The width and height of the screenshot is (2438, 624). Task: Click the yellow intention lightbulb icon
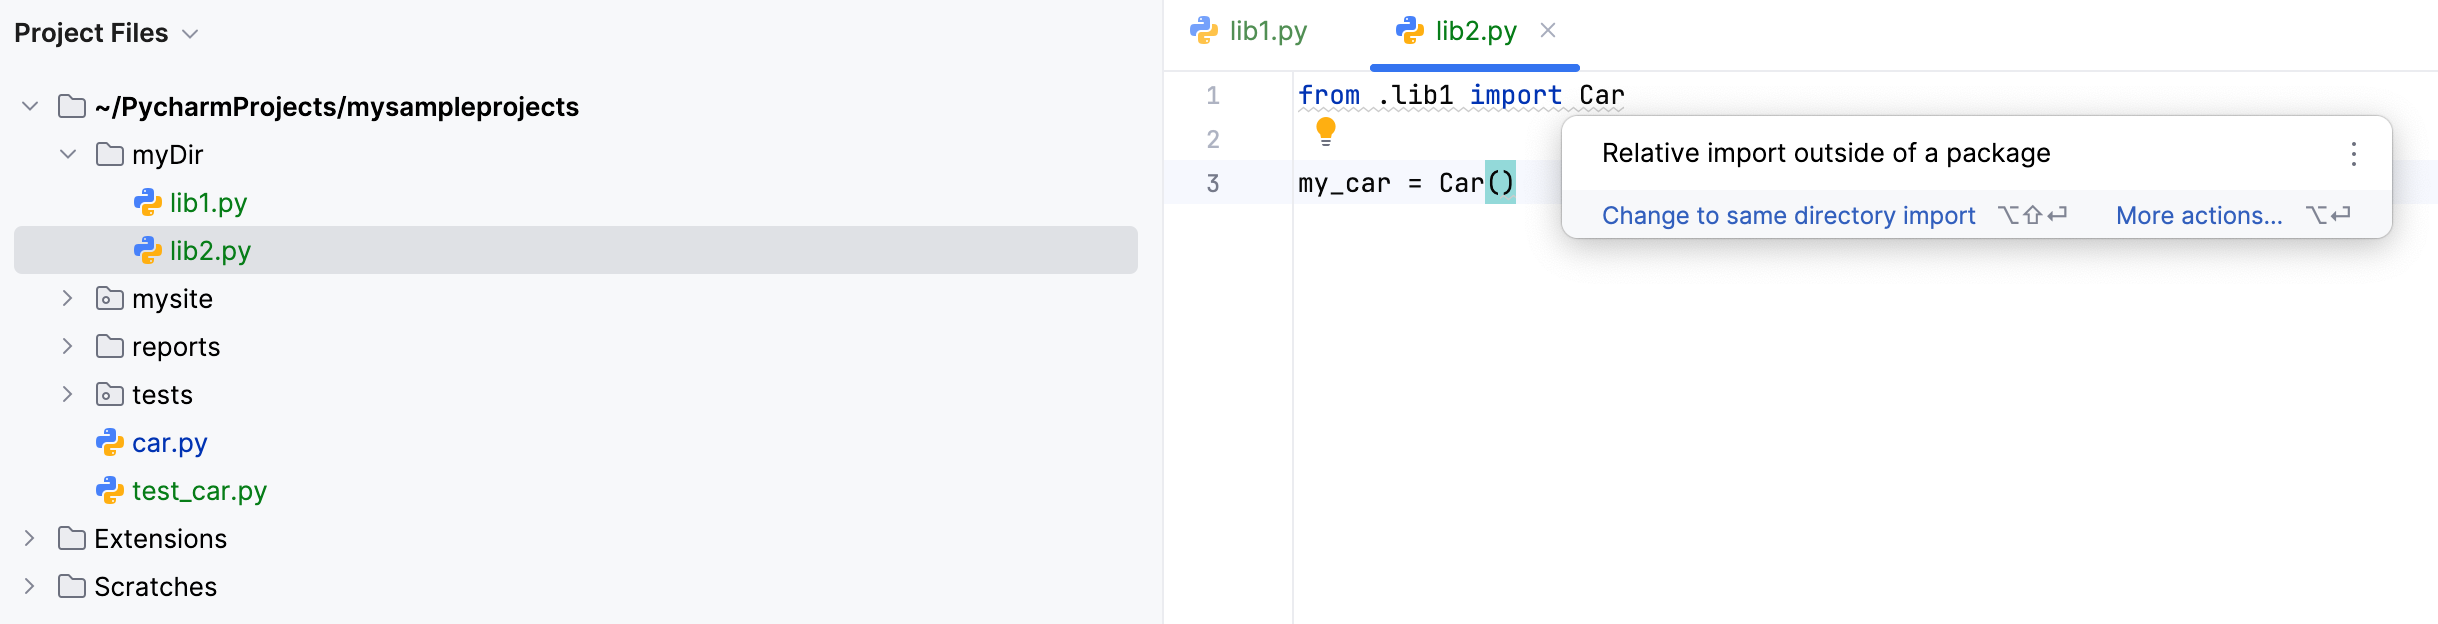(1326, 132)
